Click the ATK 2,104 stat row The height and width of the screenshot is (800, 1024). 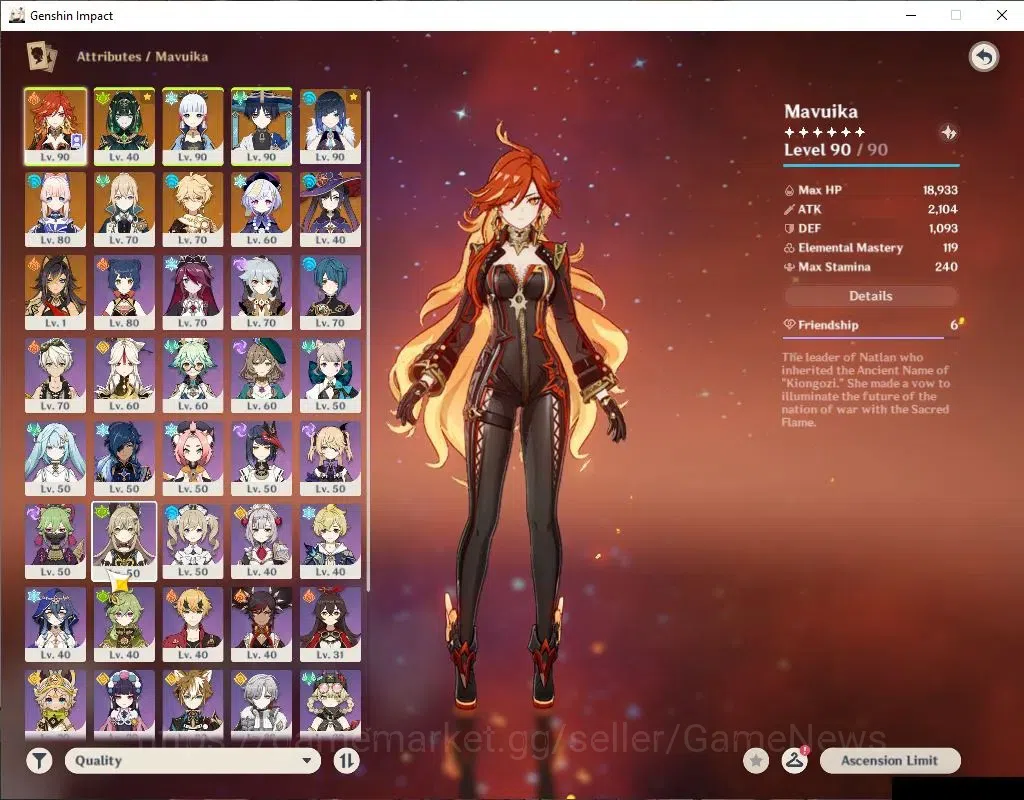[x=871, y=209]
